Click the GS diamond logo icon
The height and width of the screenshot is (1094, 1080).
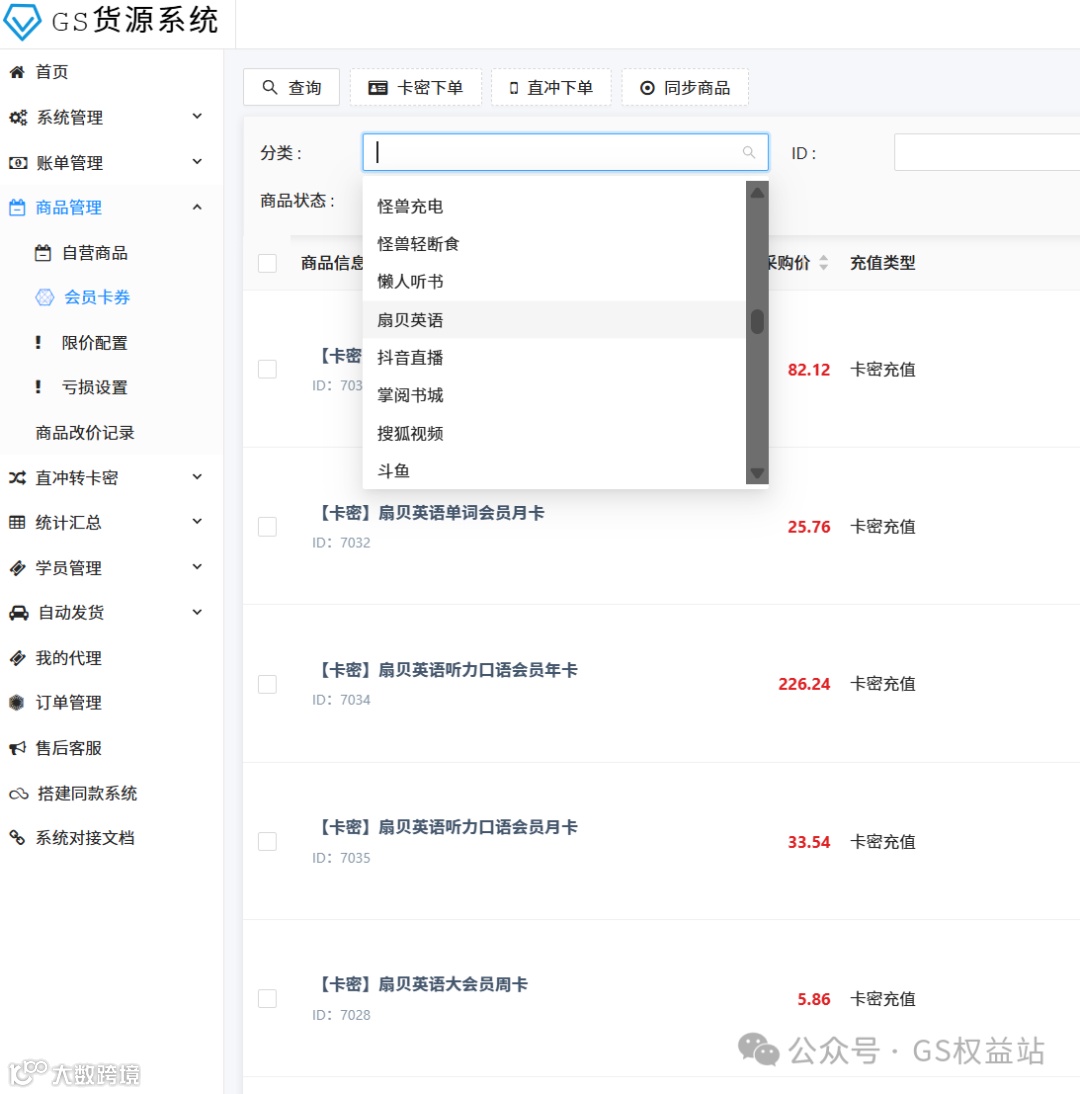coord(22,22)
